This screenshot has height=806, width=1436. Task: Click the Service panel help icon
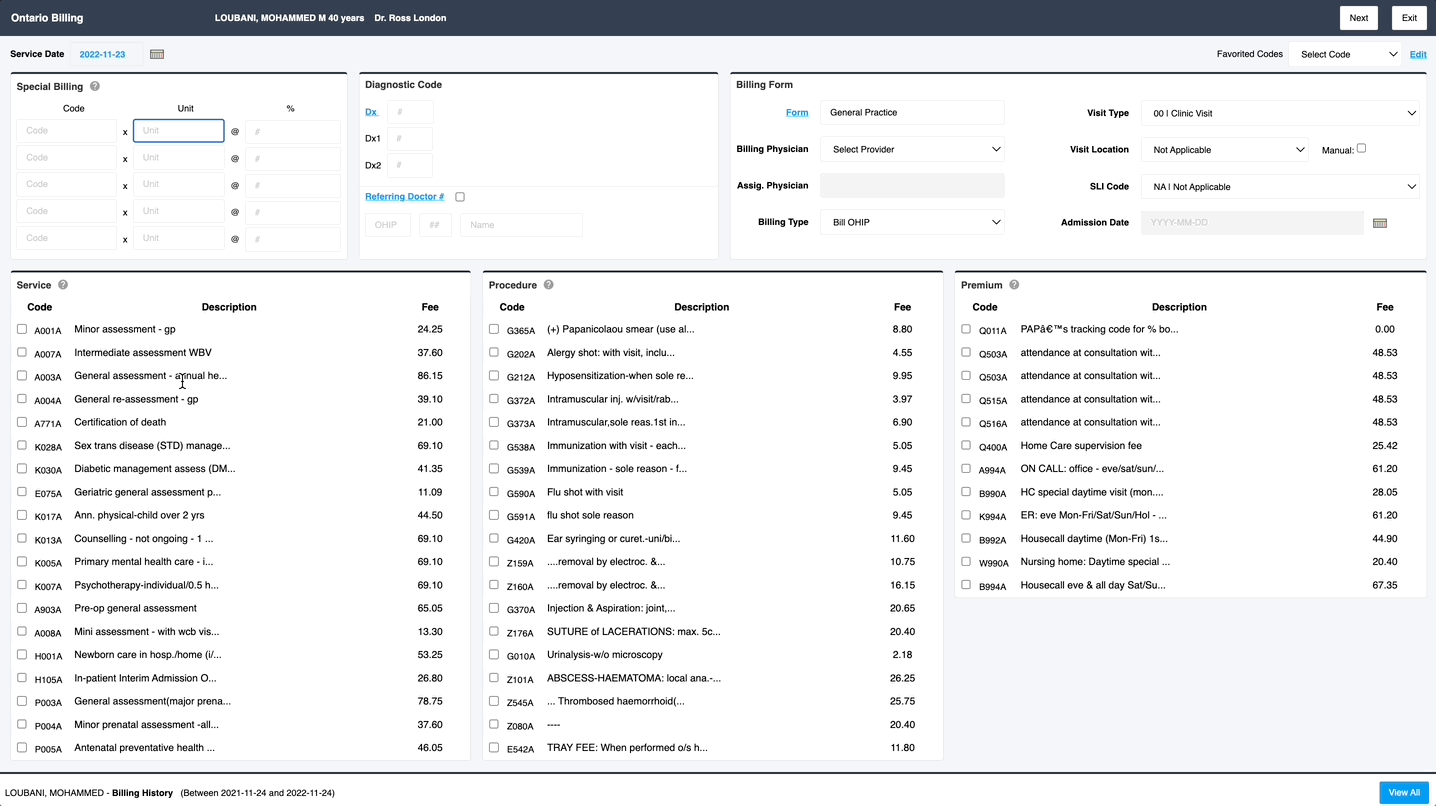tap(62, 284)
